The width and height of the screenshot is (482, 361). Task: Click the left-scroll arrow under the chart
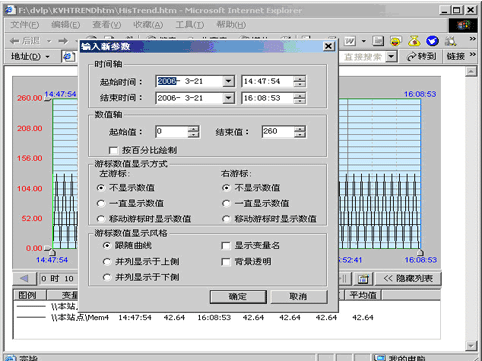click(x=25, y=278)
